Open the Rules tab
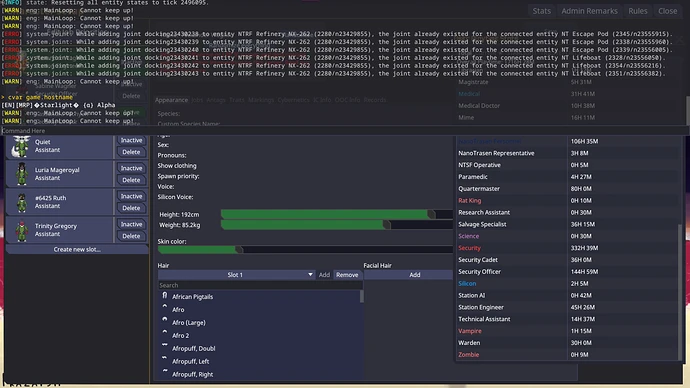Screen dimensions: 690x388 (x=638, y=11)
